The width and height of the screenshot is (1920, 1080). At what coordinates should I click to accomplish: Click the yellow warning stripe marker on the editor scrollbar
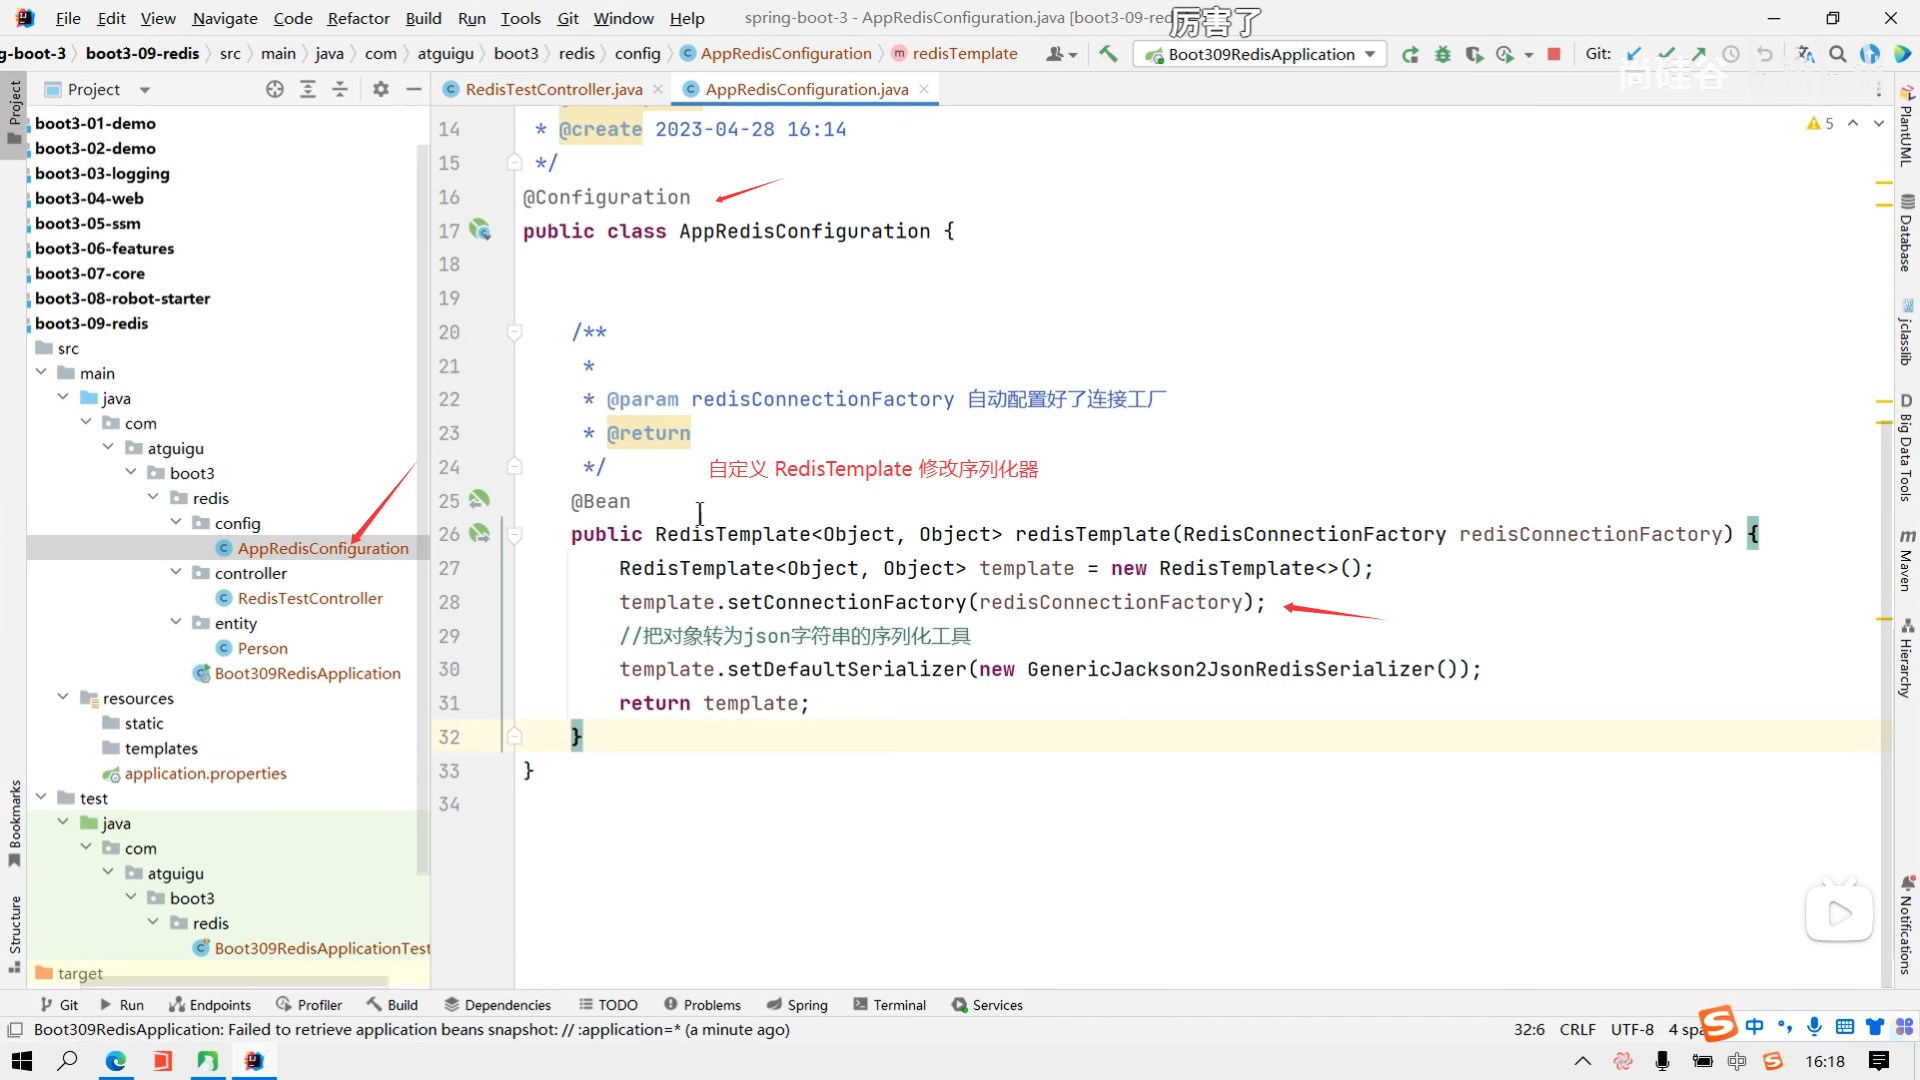1884,183
